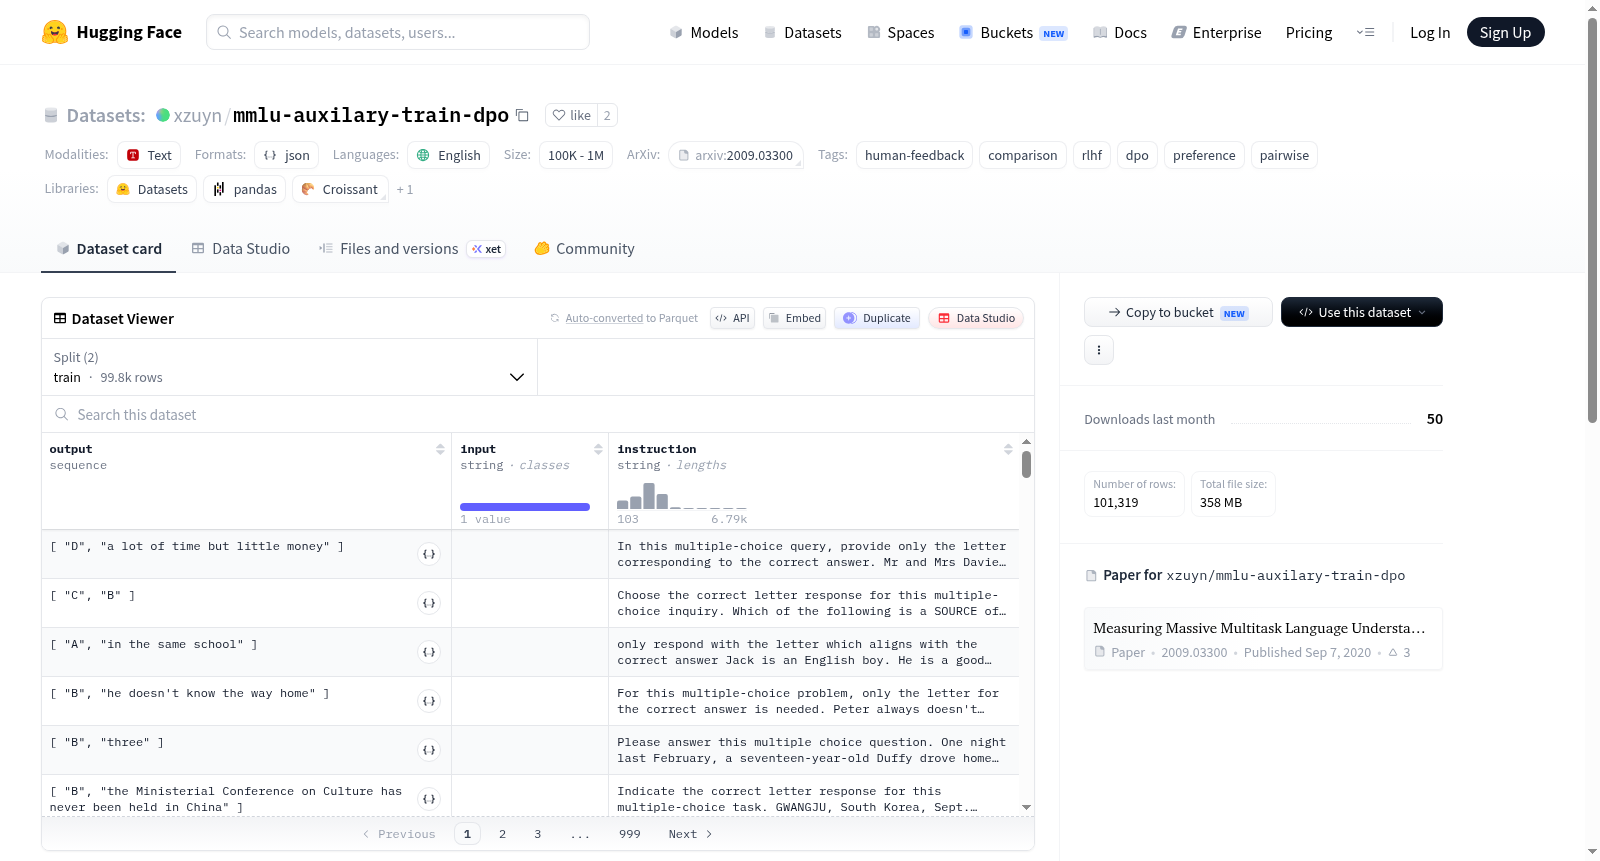Select the comparison tag

pyautogui.click(x=1023, y=155)
